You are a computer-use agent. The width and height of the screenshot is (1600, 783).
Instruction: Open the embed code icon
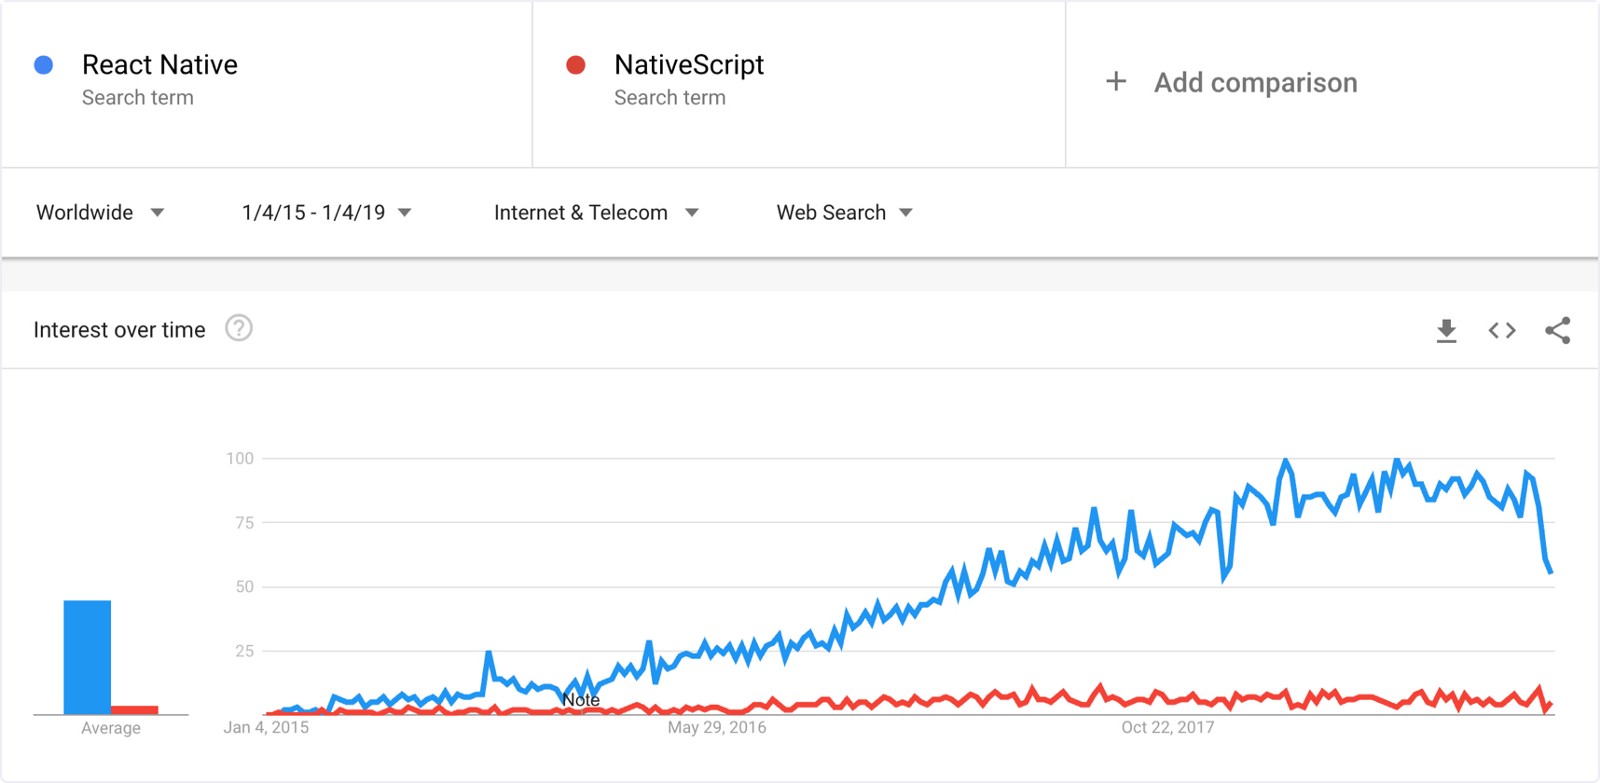[1502, 331]
